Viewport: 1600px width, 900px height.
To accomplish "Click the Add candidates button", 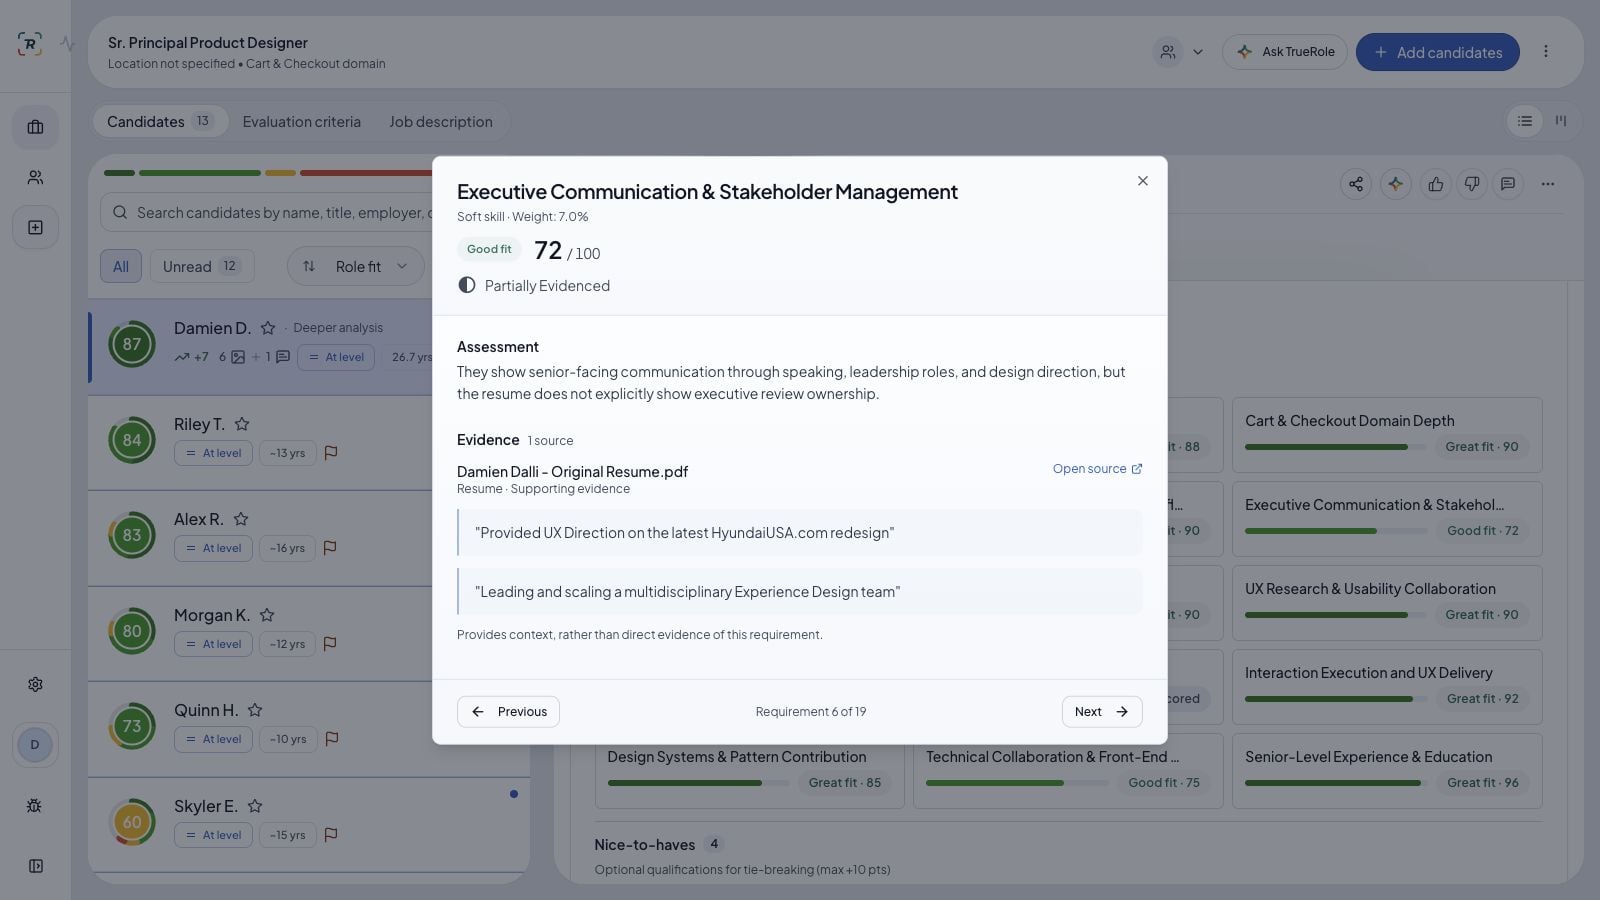I will click(x=1437, y=52).
